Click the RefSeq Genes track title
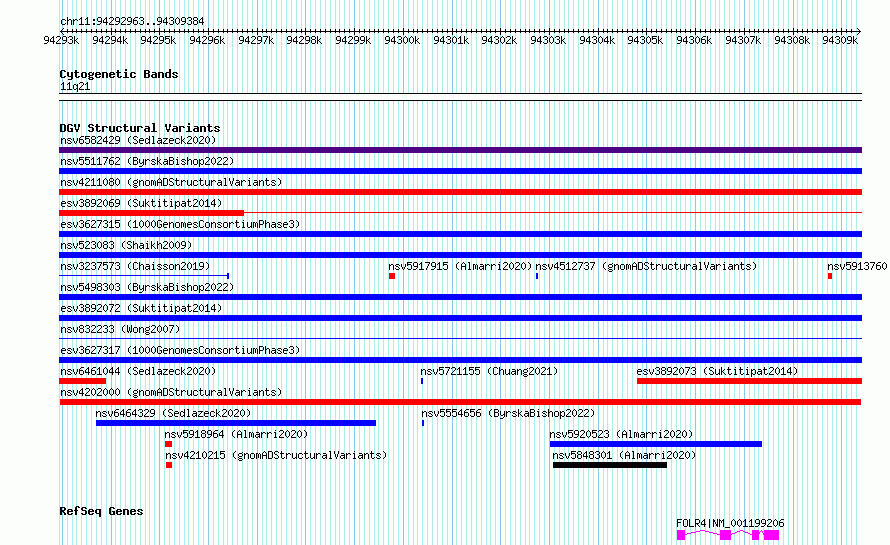The height and width of the screenshot is (545, 890). 101,511
